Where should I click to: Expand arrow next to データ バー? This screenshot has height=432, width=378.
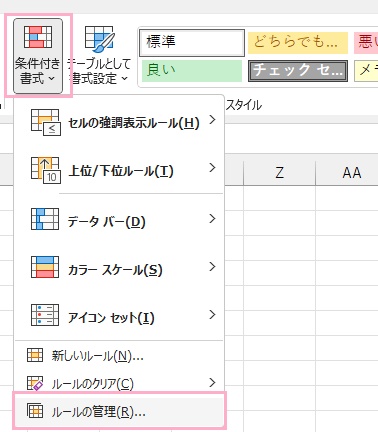[212, 219]
